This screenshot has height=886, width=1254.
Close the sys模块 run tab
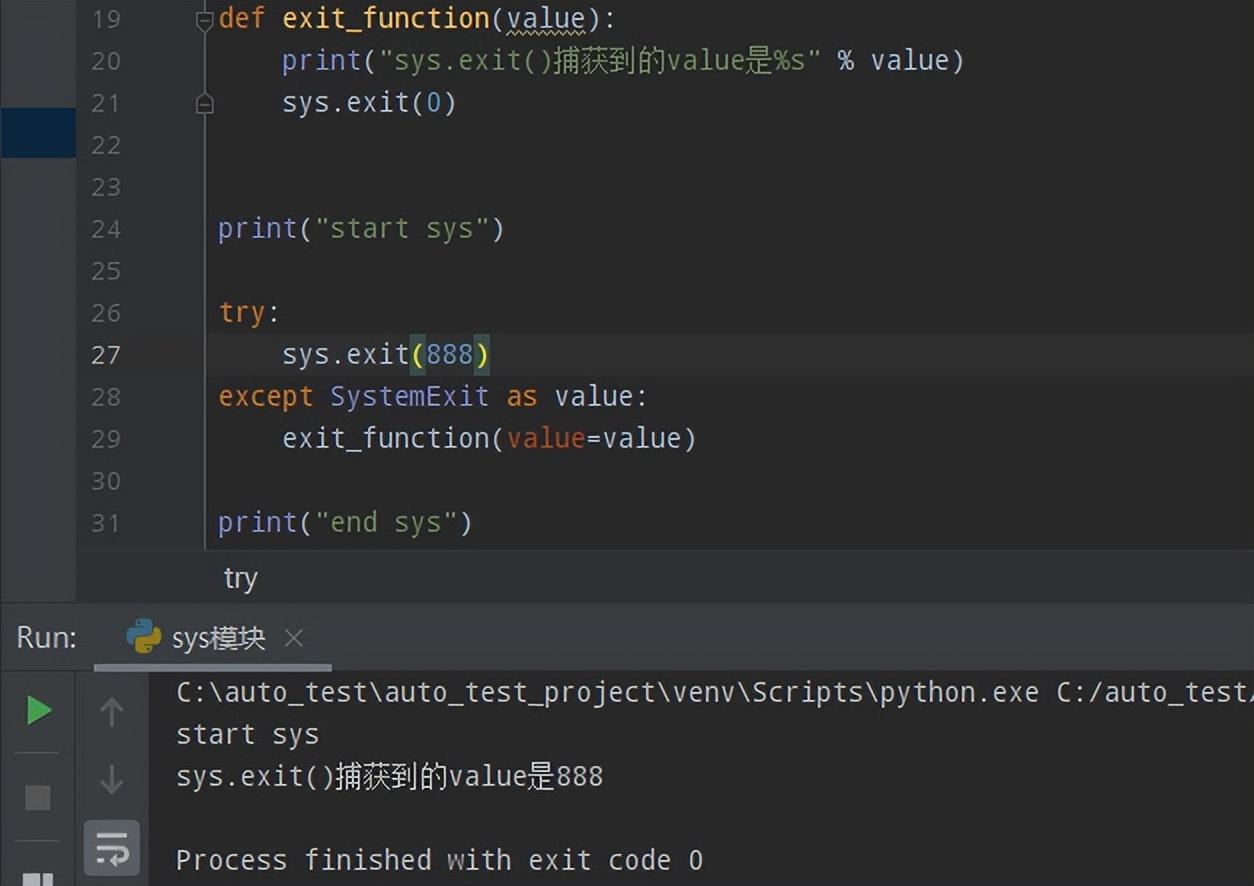[294, 637]
